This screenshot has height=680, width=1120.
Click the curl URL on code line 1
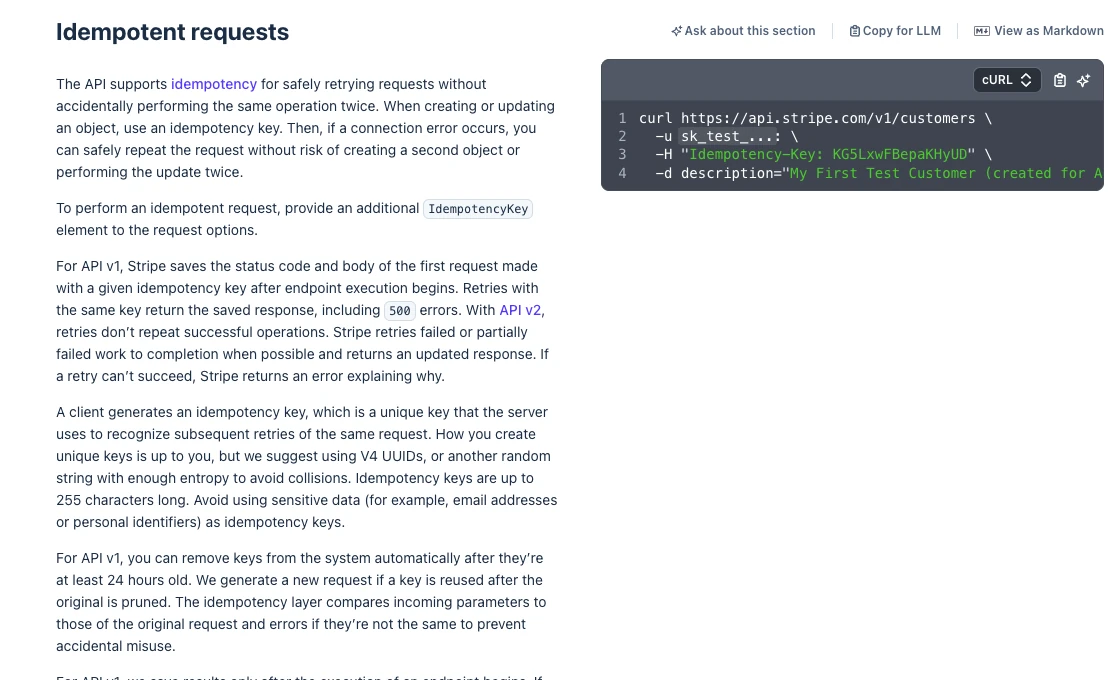(828, 119)
